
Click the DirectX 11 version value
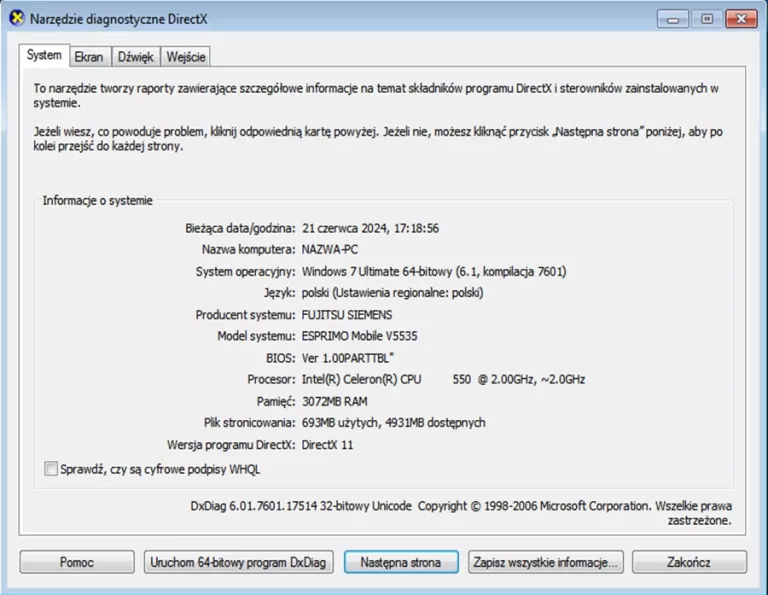coord(327,444)
